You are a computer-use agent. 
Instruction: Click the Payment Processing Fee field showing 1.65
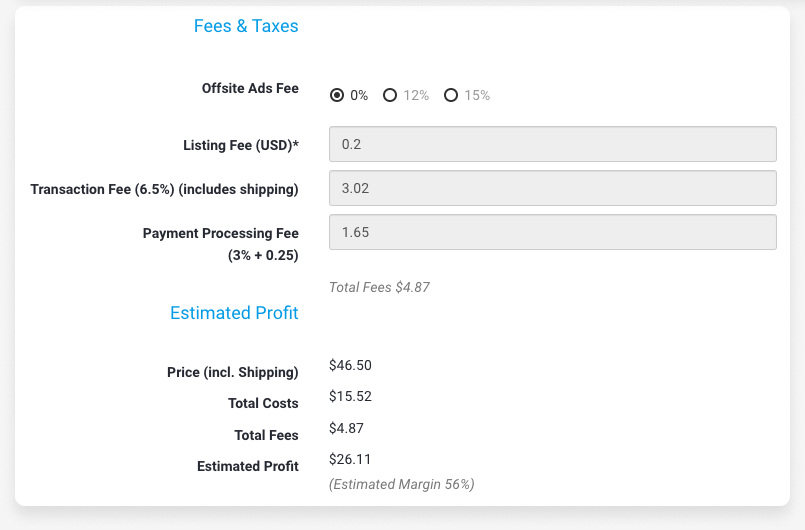[552, 232]
